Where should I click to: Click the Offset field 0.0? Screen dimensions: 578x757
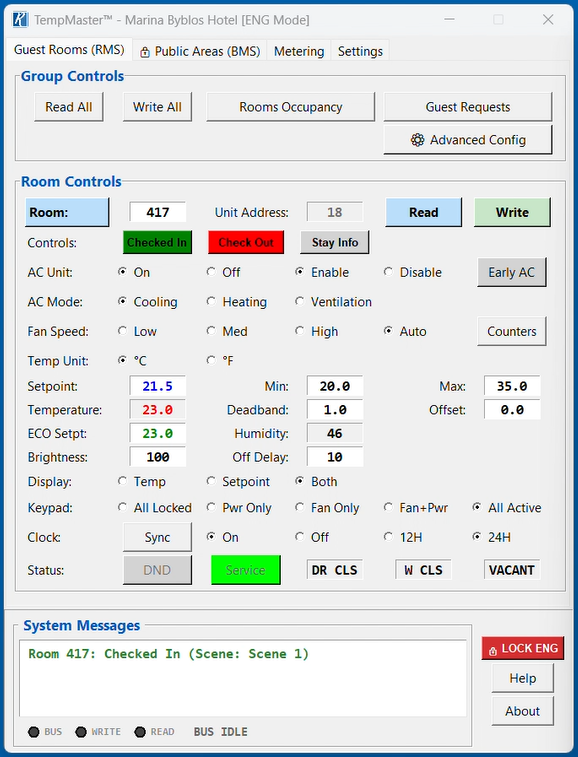(x=512, y=410)
